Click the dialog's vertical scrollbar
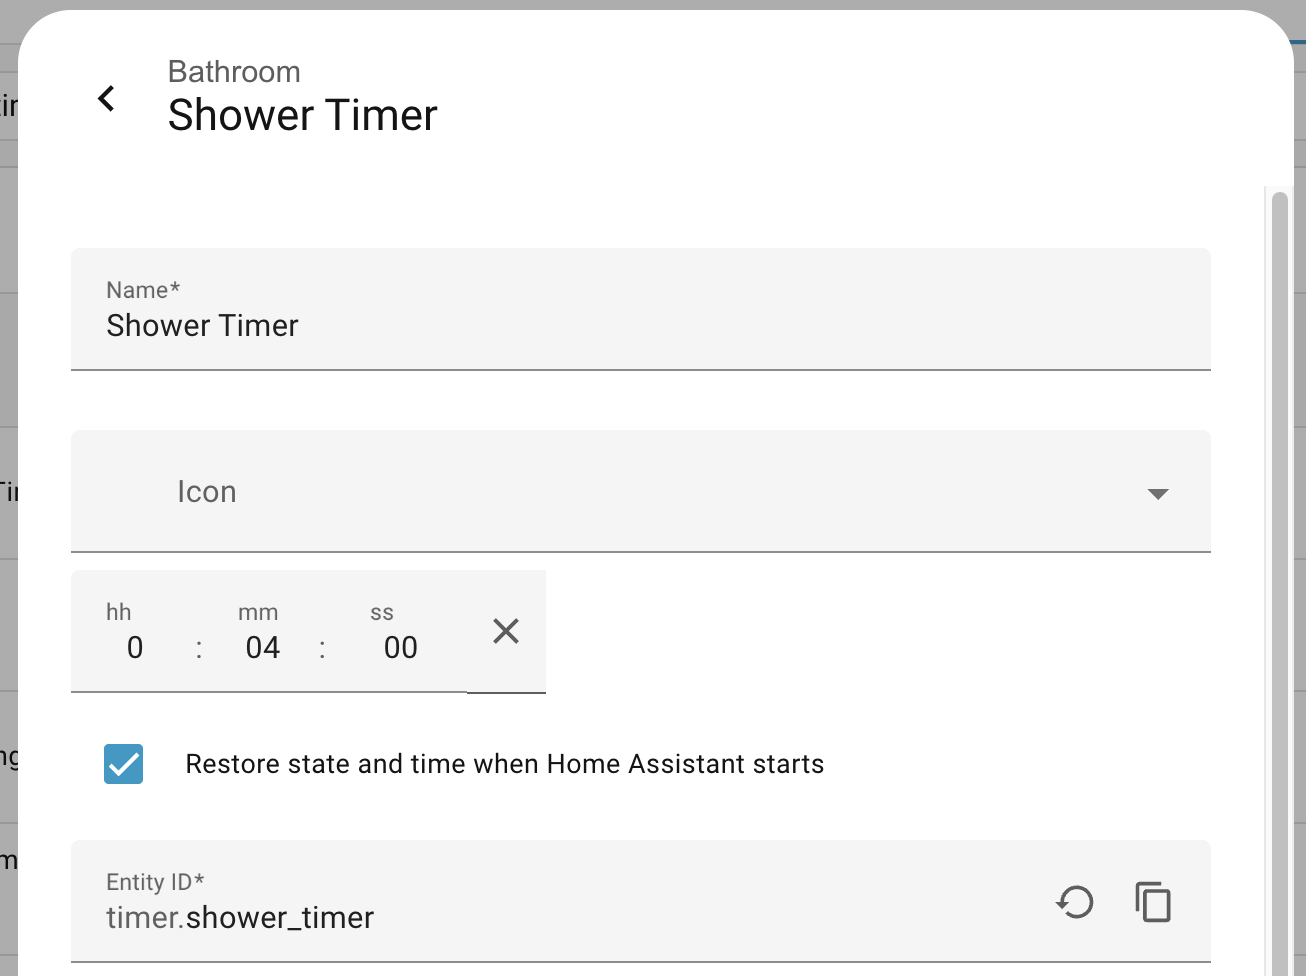 1279,580
